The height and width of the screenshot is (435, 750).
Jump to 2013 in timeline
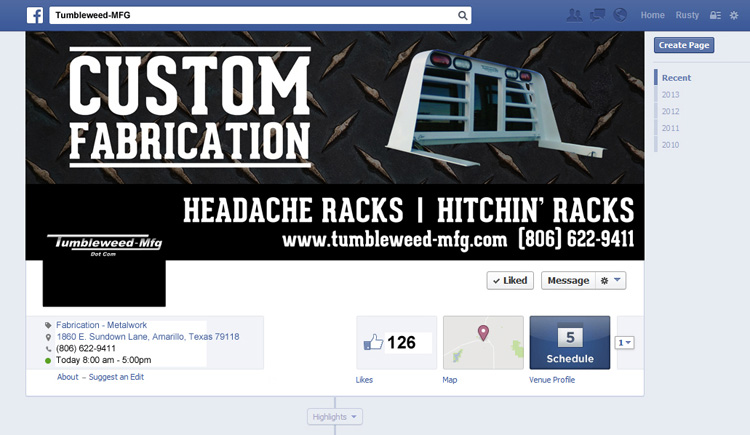(x=671, y=95)
